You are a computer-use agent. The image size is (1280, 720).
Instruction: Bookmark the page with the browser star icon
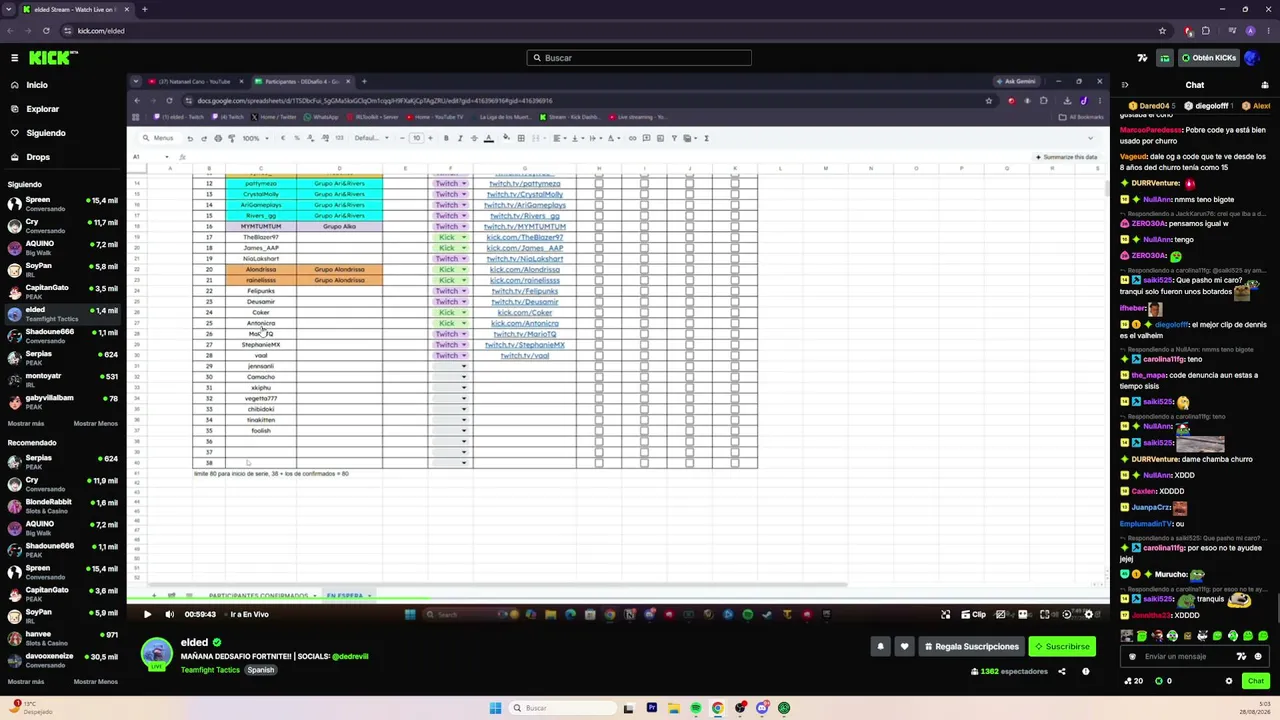click(1162, 31)
